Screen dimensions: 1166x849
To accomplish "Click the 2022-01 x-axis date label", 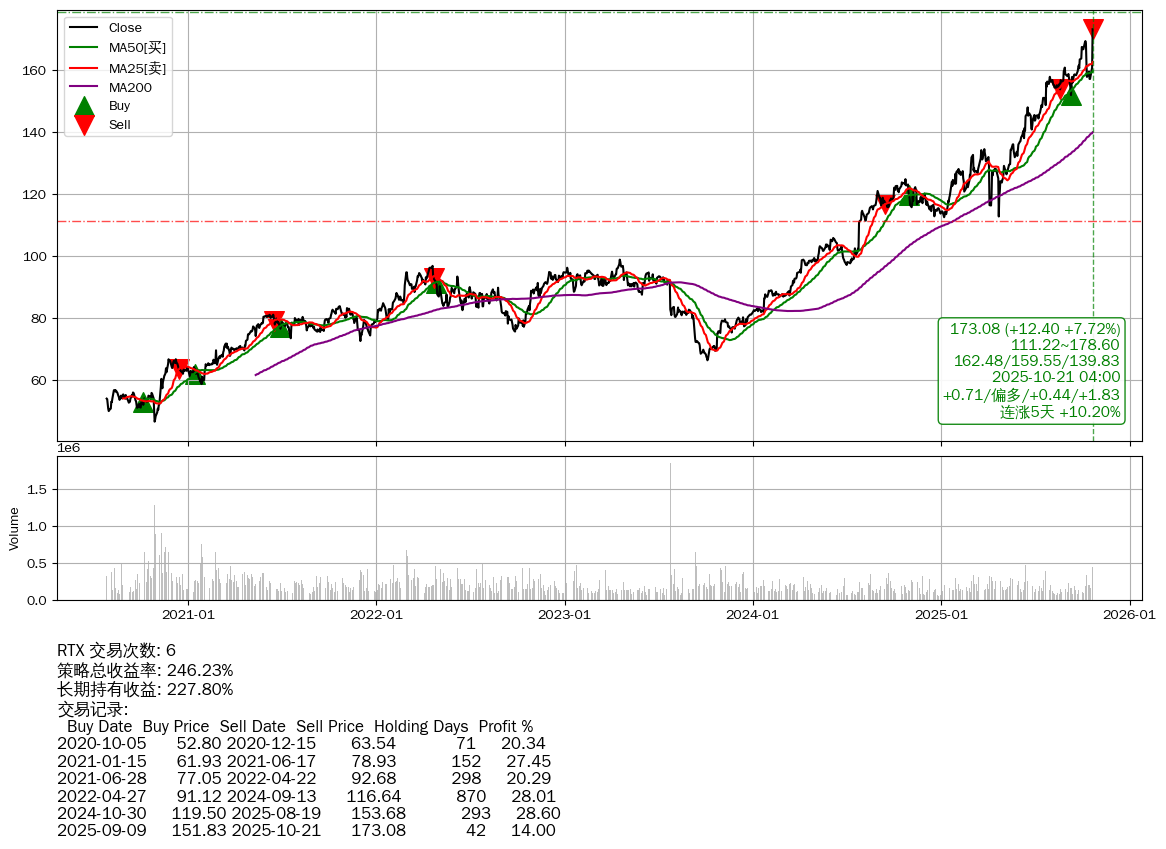I will [x=376, y=615].
